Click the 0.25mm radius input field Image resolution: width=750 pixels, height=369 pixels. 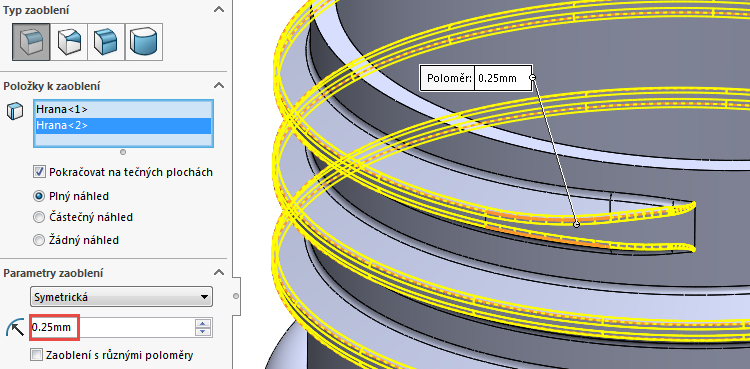[x=112, y=328]
